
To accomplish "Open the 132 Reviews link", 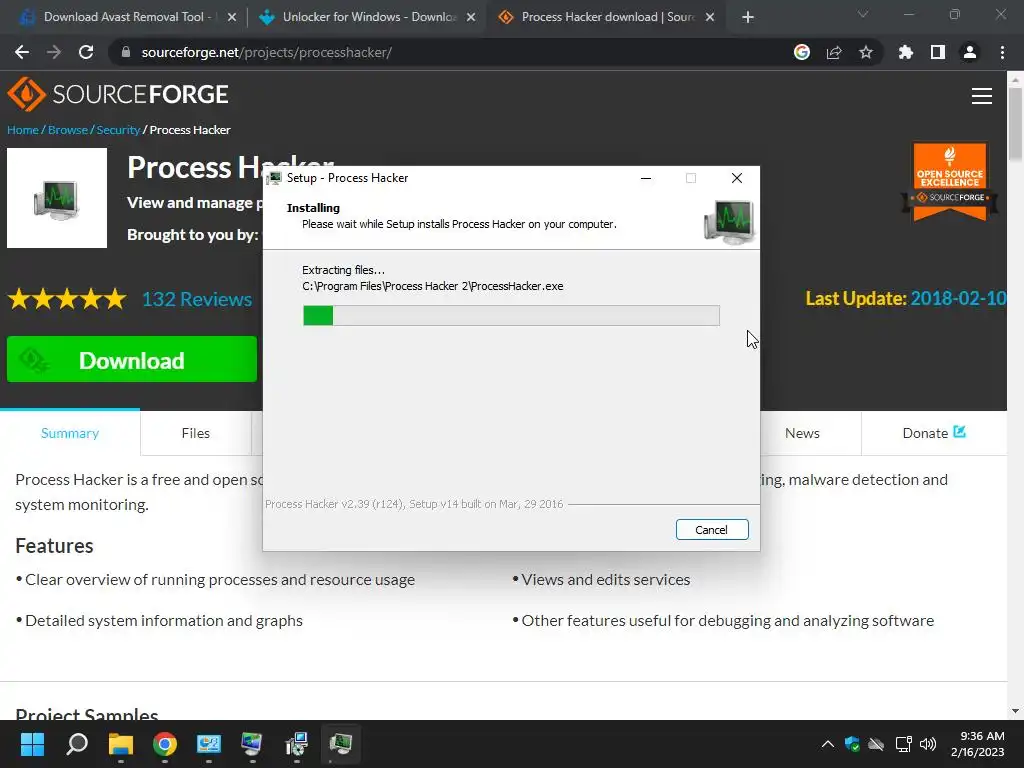I will pos(197,299).
